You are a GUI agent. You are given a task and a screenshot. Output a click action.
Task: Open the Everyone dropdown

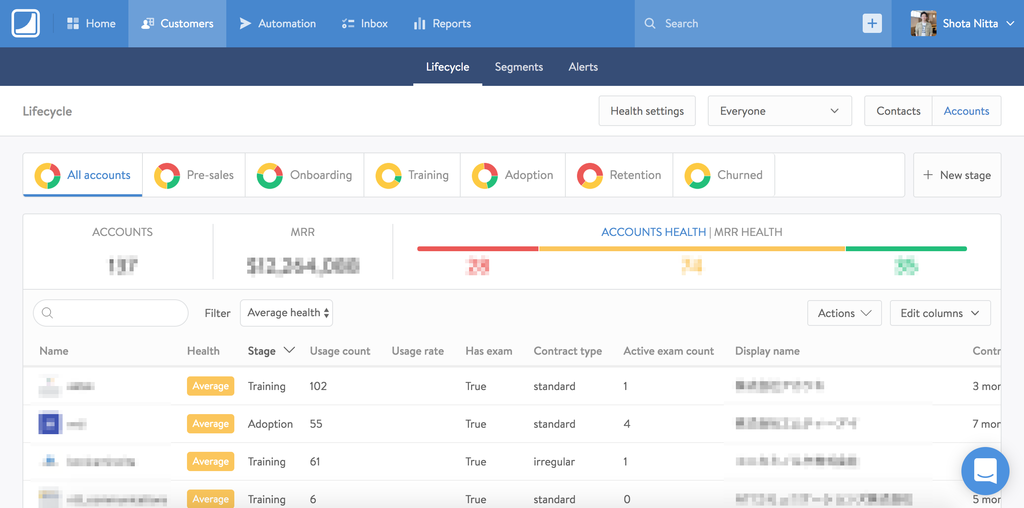(x=780, y=111)
